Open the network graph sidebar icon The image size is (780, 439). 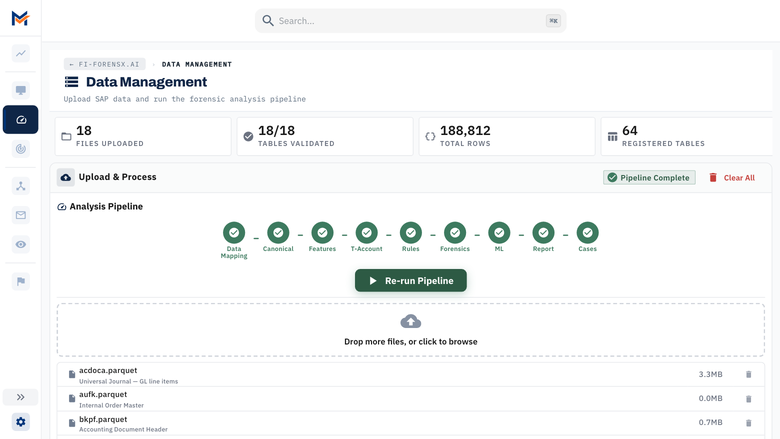pyautogui.click(x=20, y=186)
